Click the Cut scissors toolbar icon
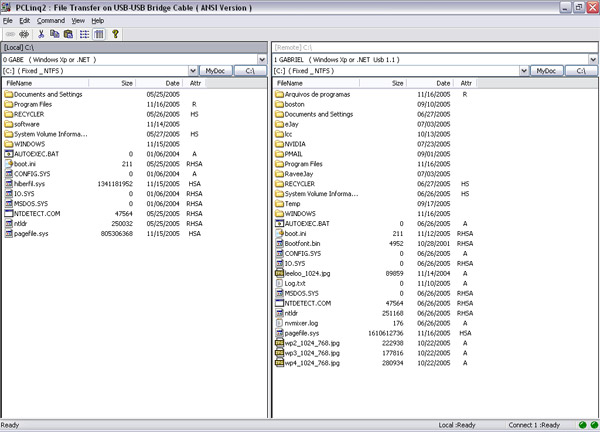This screenshot has height=432, width=600. tap(43, 33)
